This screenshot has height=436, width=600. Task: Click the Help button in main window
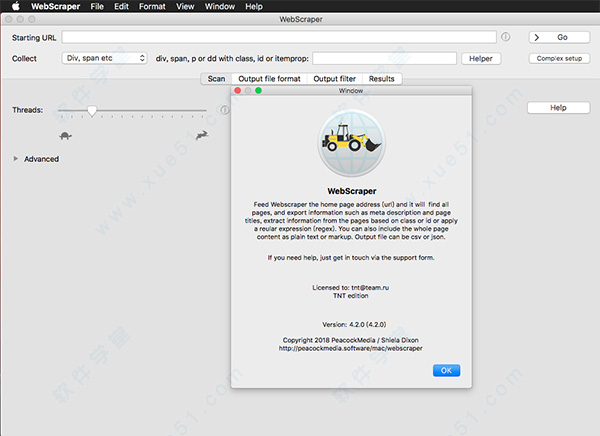[x=558, y=108]
